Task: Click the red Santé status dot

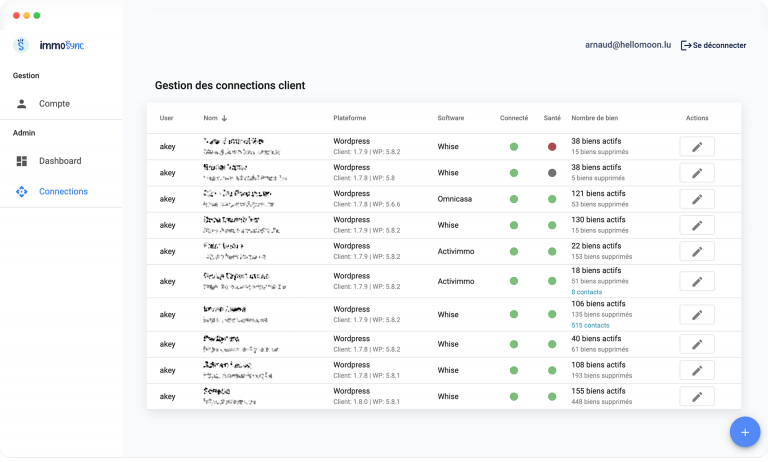Action: click(552, 147)
